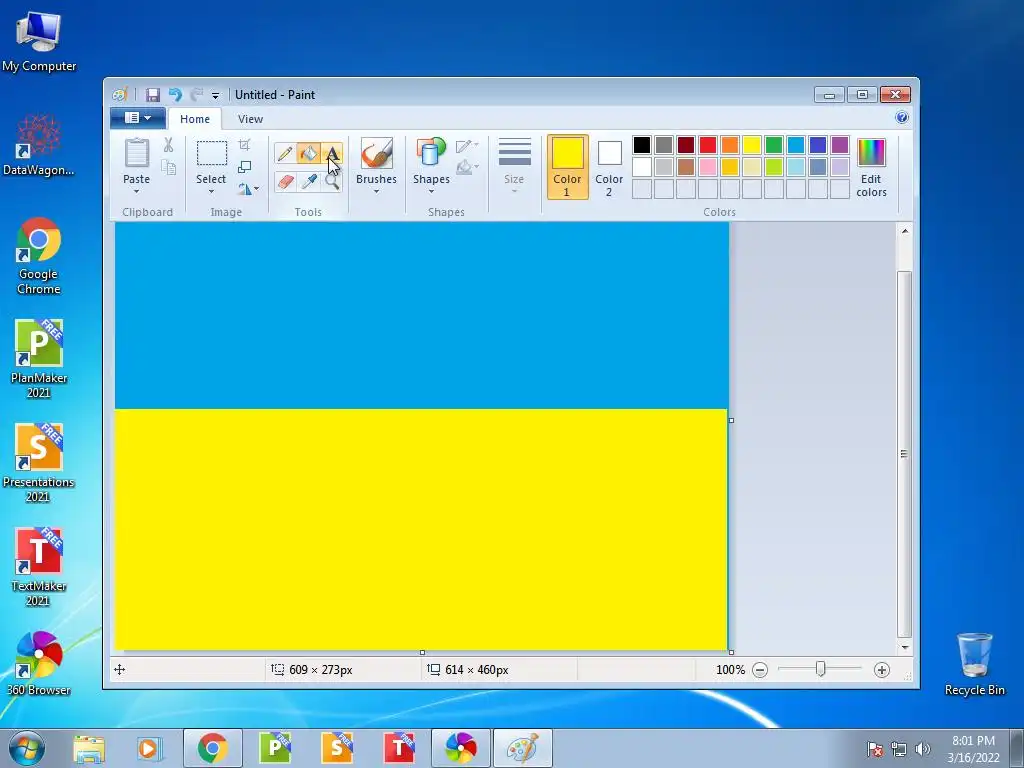Click the Paint Help question mark icon

click(902, 118)
